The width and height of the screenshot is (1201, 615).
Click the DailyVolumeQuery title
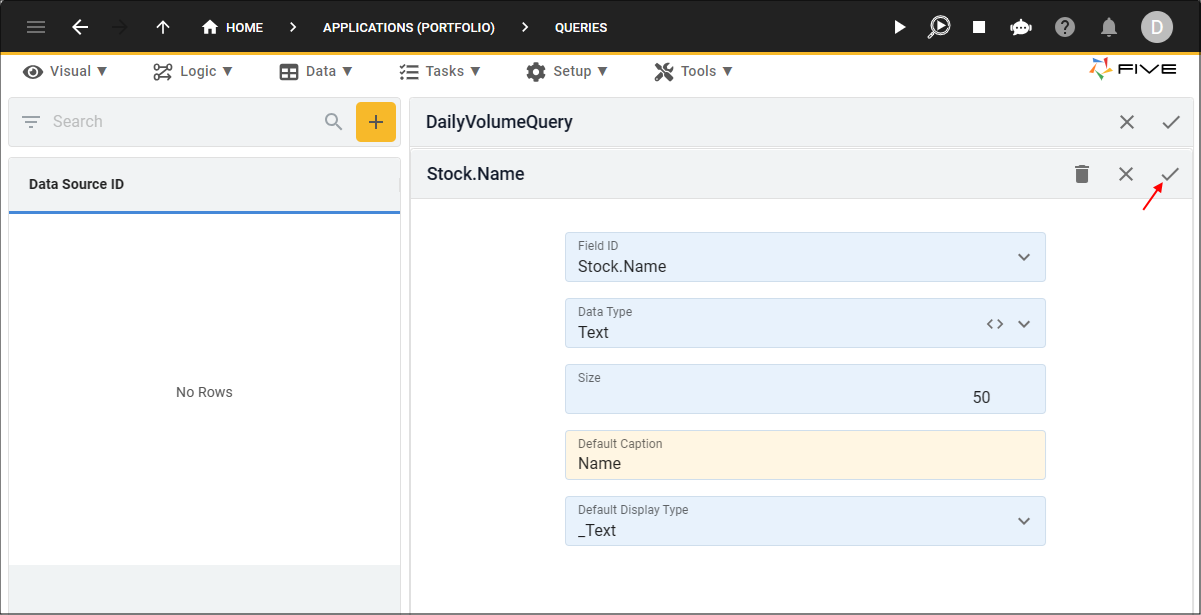point(499,122)
